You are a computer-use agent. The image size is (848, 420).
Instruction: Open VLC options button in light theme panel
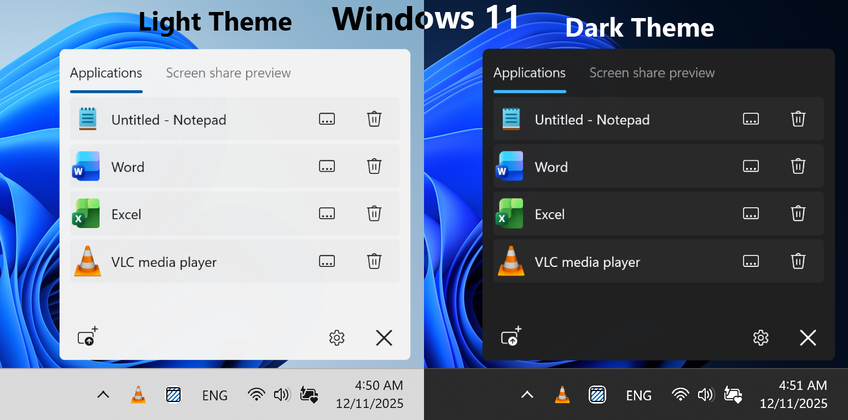[327, 261]
